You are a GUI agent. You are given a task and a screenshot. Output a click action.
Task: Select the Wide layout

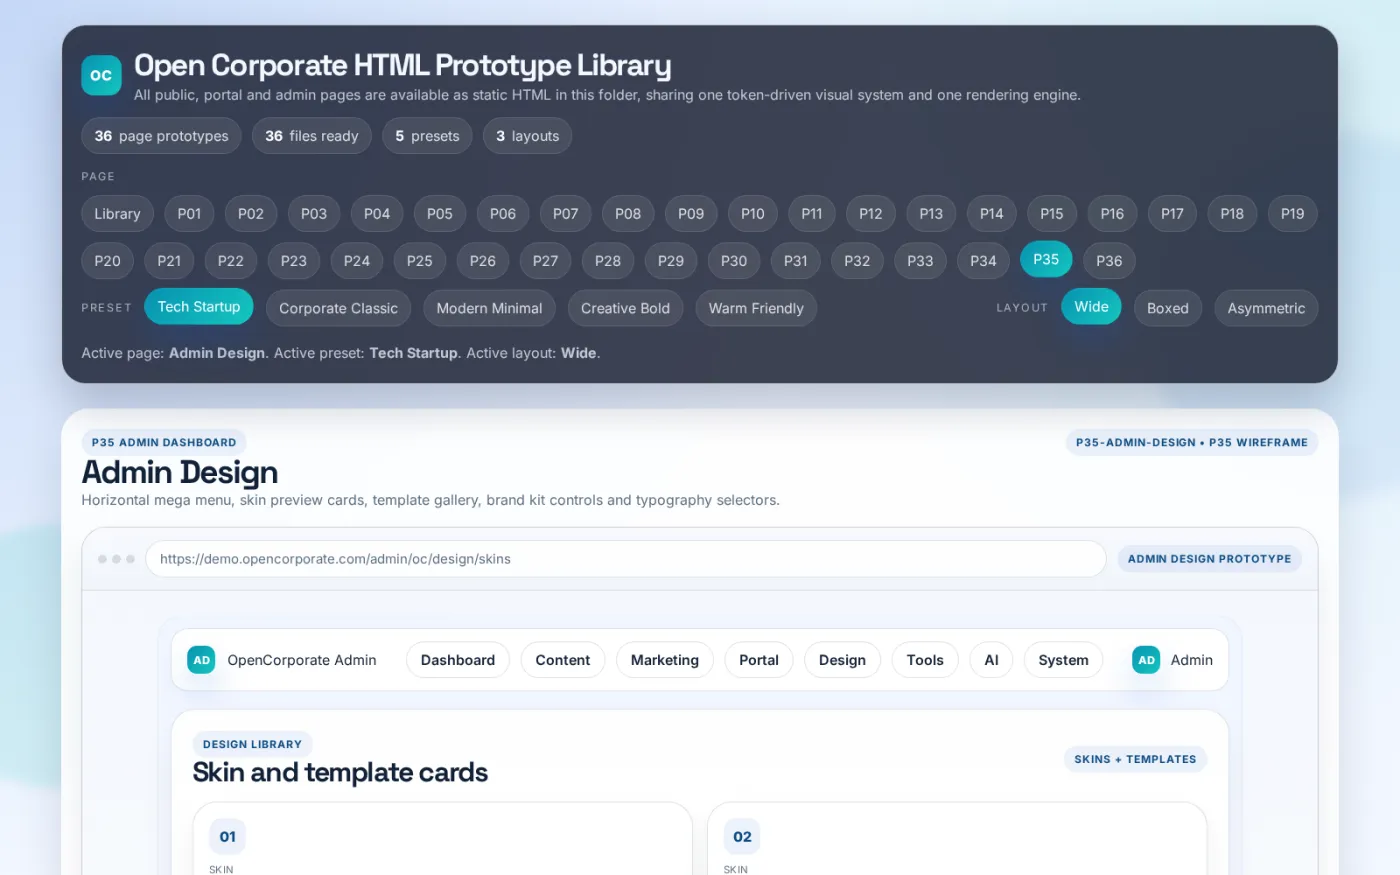point(1092,307)
